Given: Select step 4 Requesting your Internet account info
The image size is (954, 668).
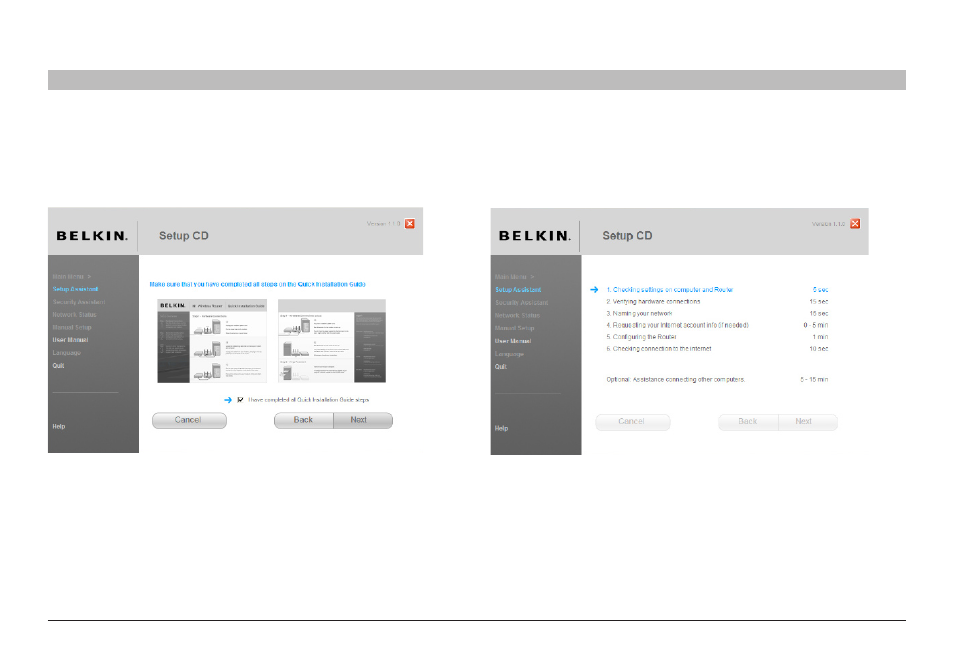Looking at the screenshot, I should [x=677, y=325].
